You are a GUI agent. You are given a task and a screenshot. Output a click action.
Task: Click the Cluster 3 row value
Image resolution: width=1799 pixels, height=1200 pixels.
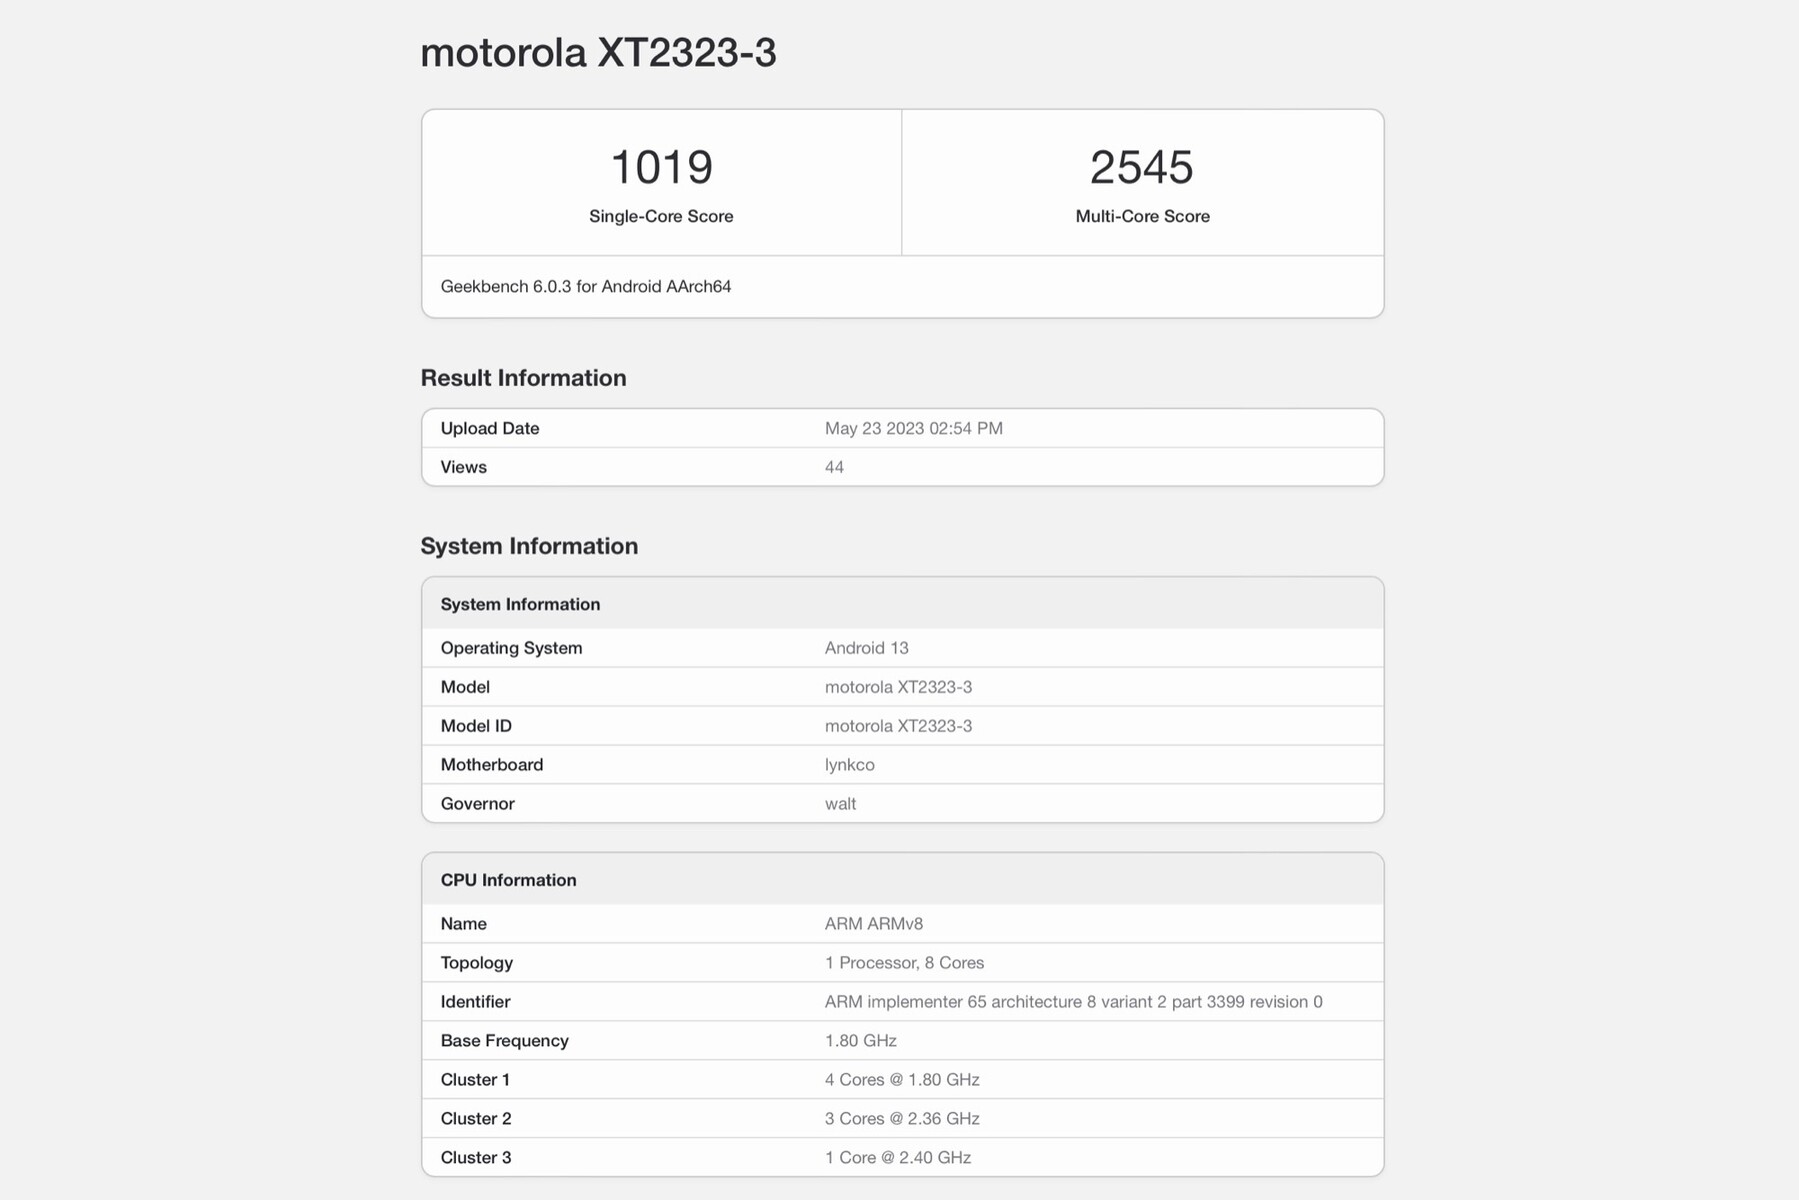pyautogui.click(x=897, y=1158)
